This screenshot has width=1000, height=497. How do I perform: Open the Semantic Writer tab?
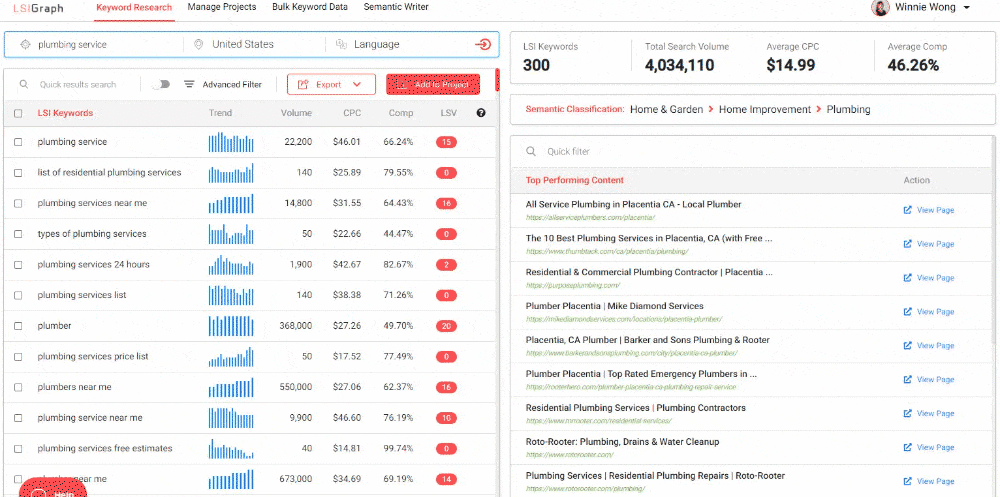click(x=396, y=8)
